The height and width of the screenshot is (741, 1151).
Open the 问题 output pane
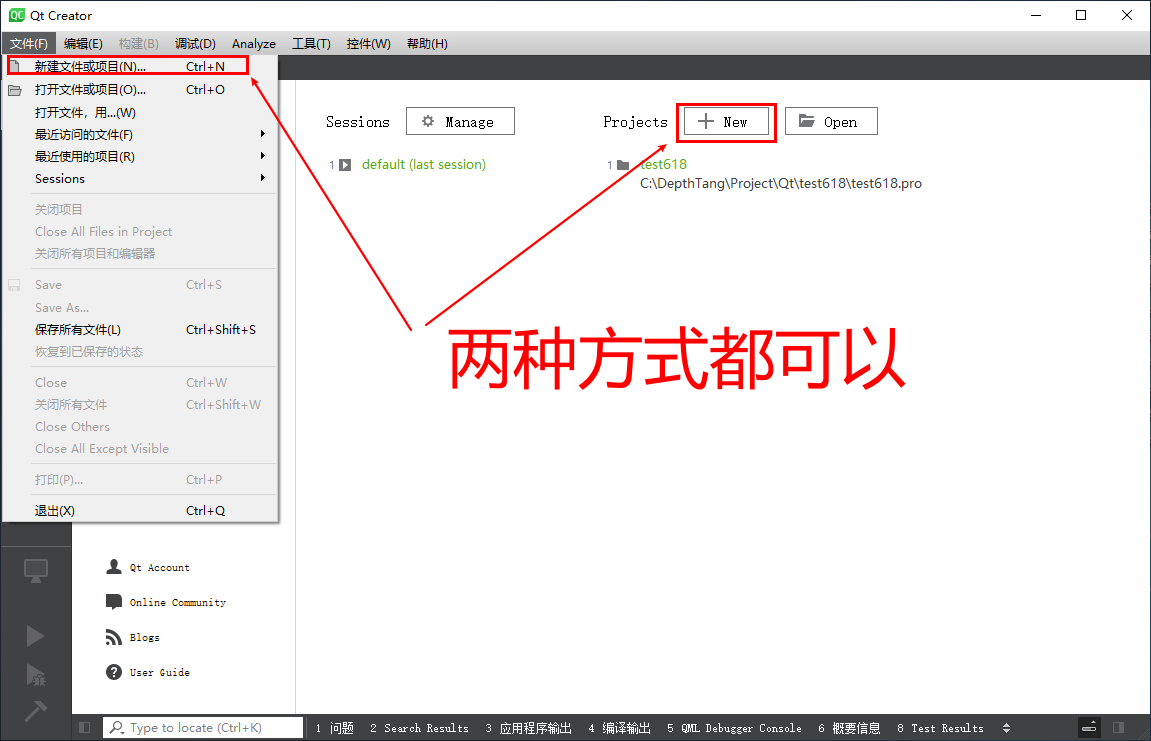335,728
